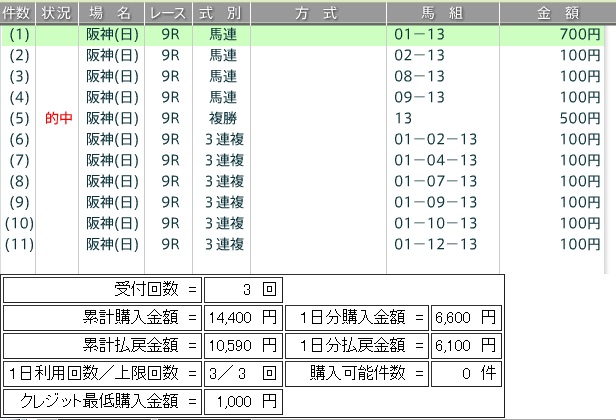Click the 1日利用回数／上限回数 label
This screenshot has height=420, width=616.
[94, 373]
